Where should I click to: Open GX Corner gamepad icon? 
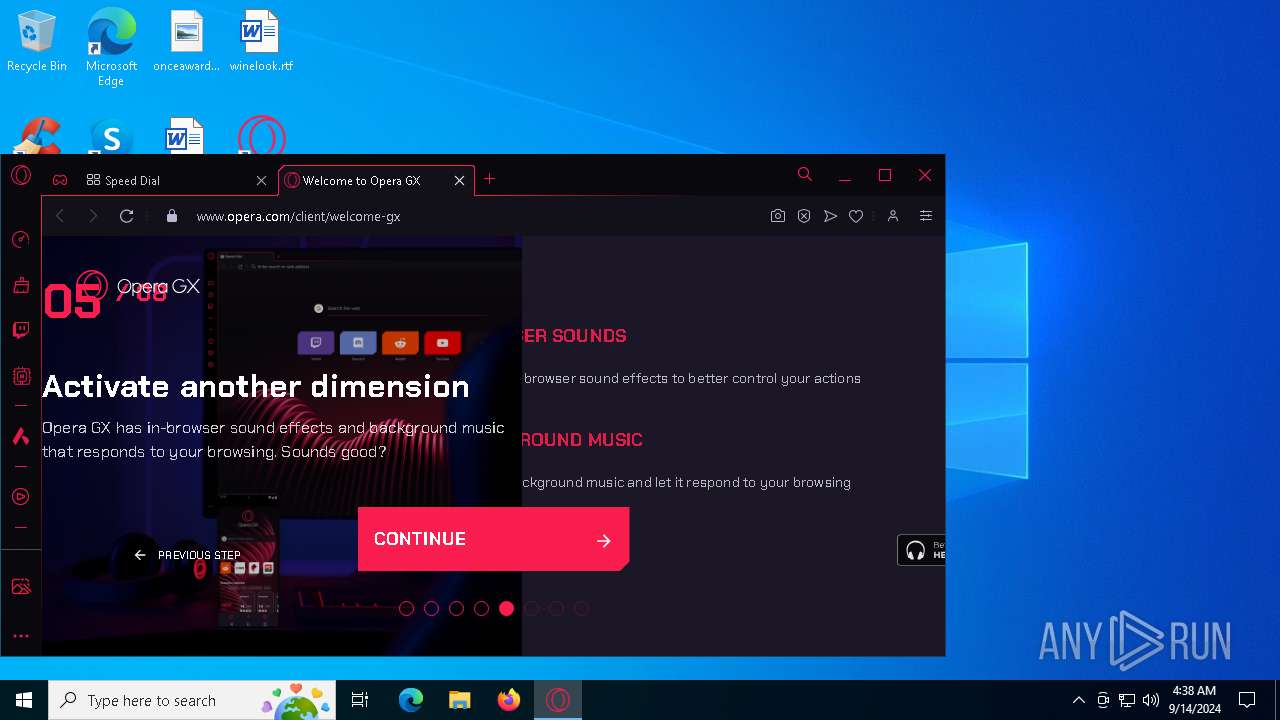point(60,180)
